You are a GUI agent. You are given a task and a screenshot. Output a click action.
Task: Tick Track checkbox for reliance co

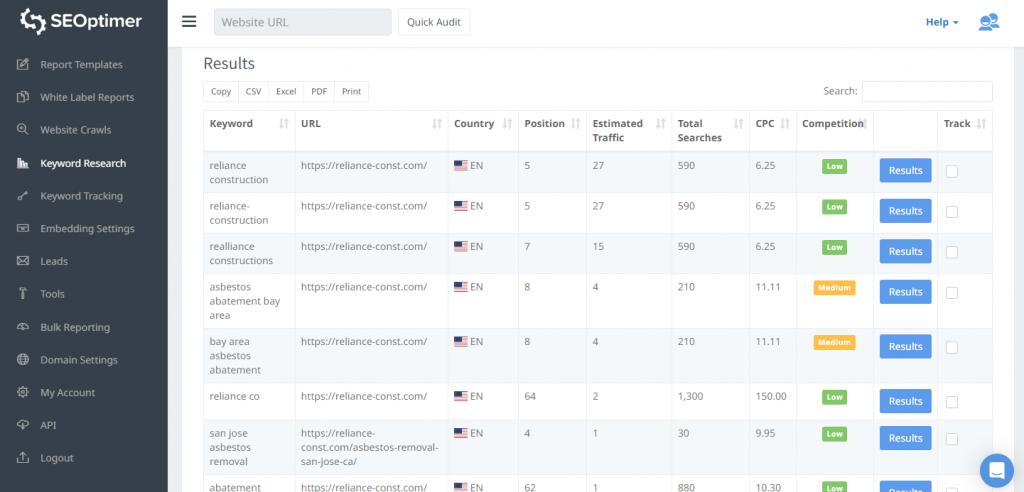952,401
